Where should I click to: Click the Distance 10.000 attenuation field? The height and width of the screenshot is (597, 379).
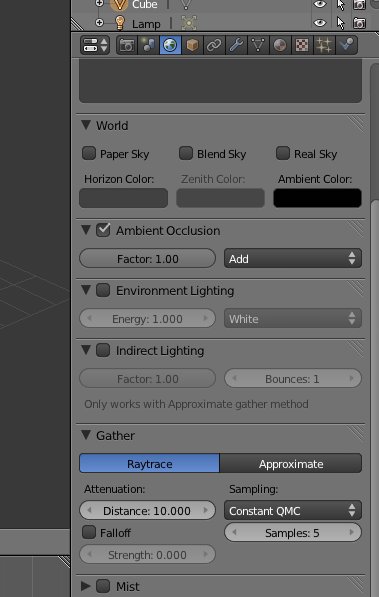(147, 511)
